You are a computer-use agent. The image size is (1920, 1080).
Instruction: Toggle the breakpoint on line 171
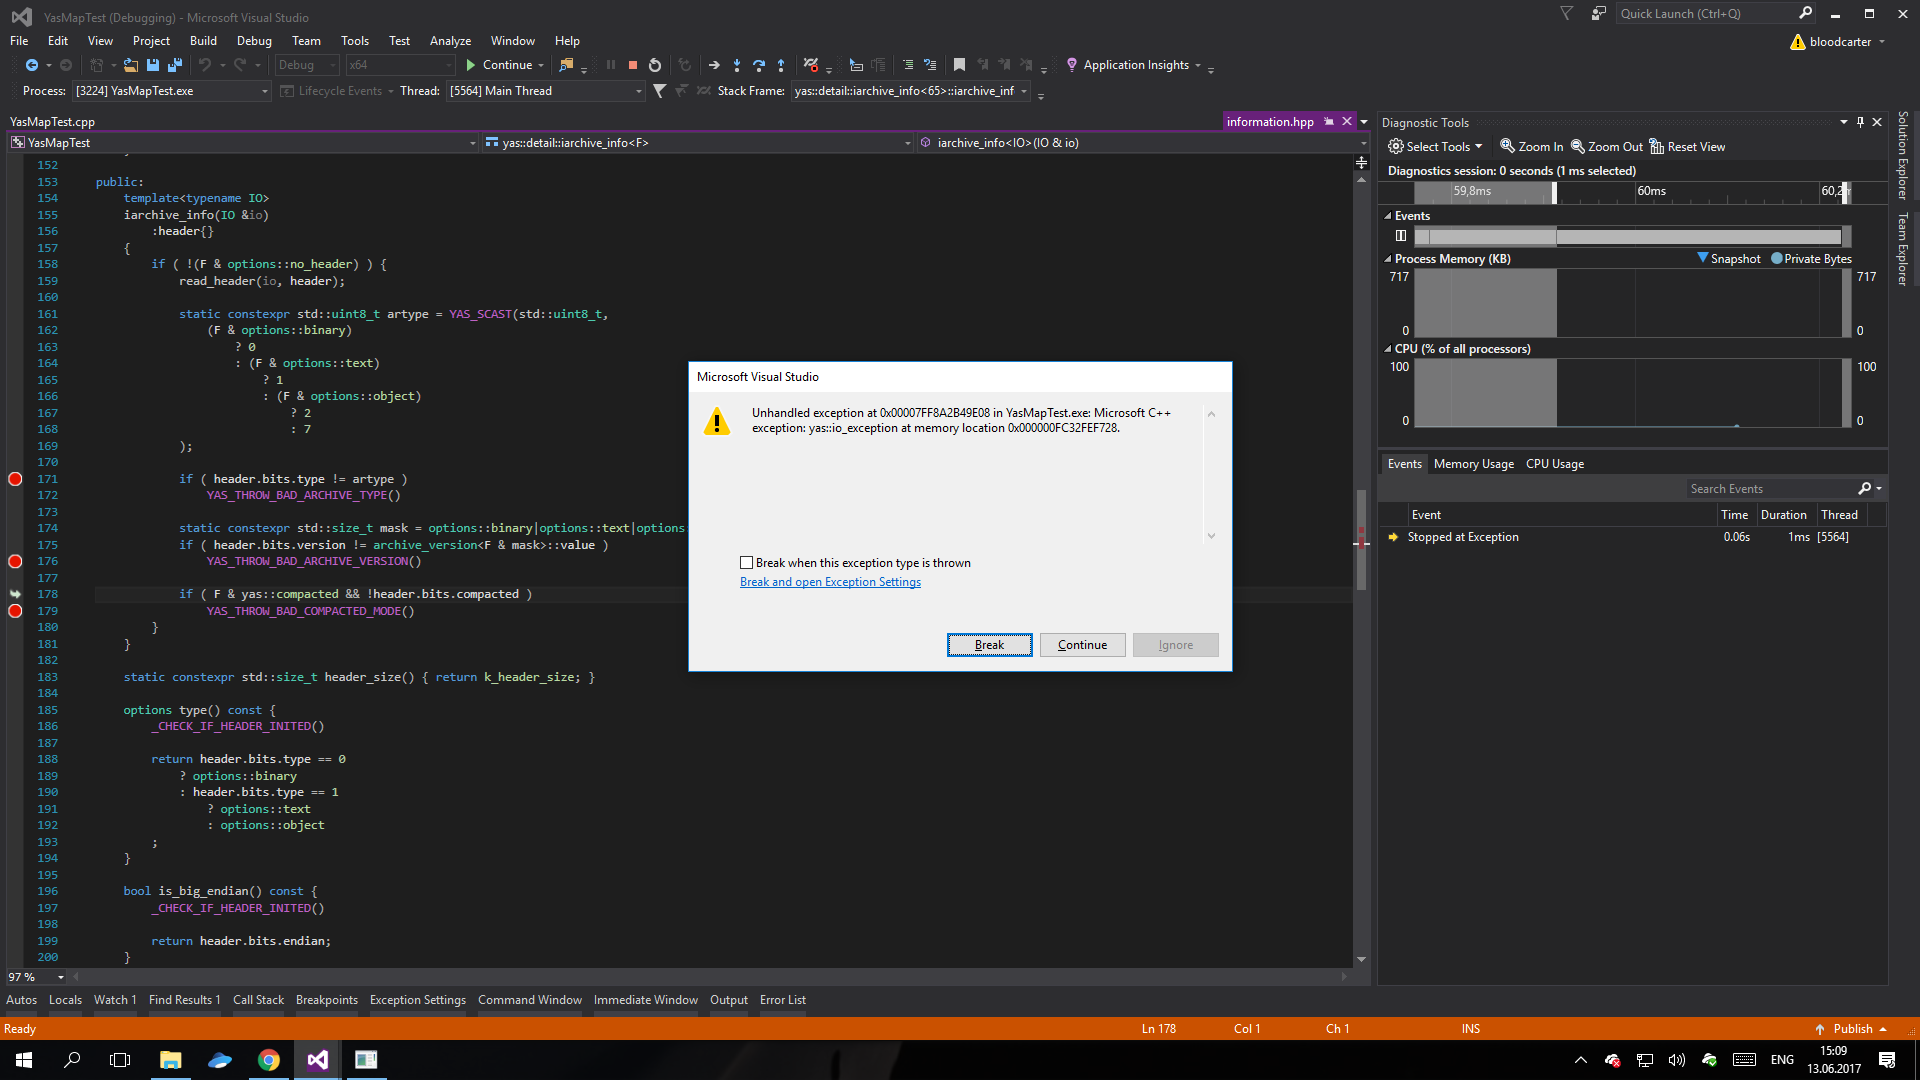click(15, 479)
